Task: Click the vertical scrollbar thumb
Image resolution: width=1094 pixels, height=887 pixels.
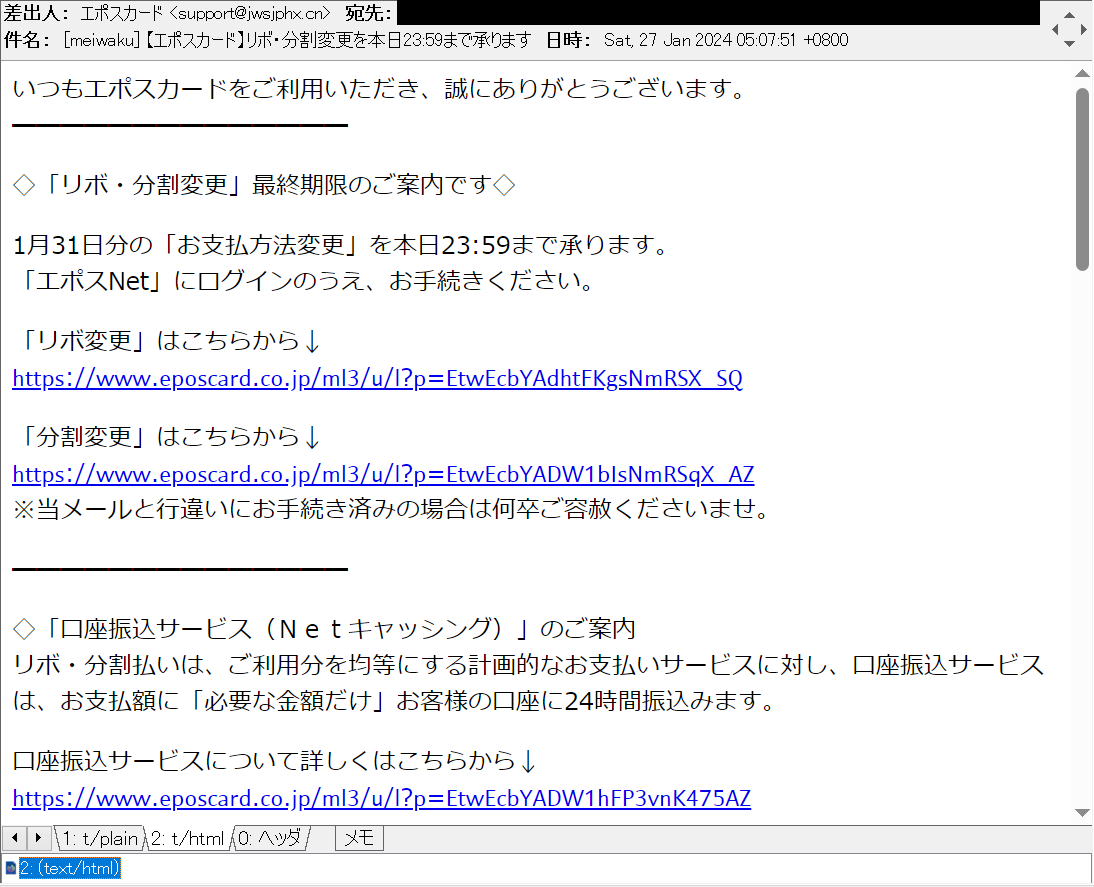Action: click(1082, 179)
